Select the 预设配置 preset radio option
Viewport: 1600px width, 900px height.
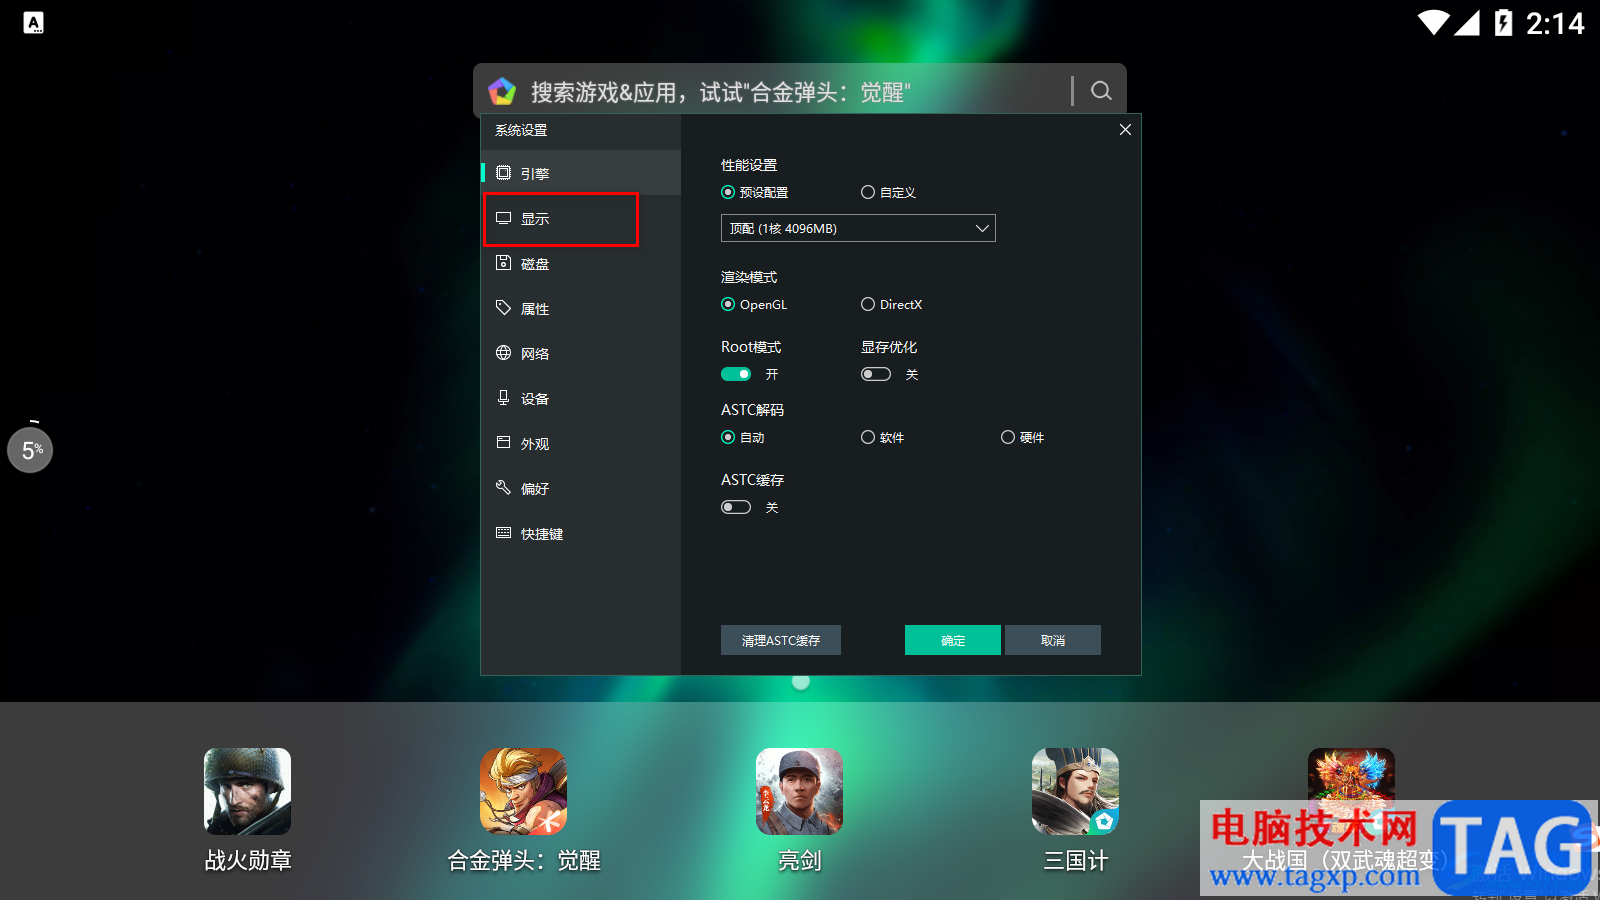pos(754,192)
